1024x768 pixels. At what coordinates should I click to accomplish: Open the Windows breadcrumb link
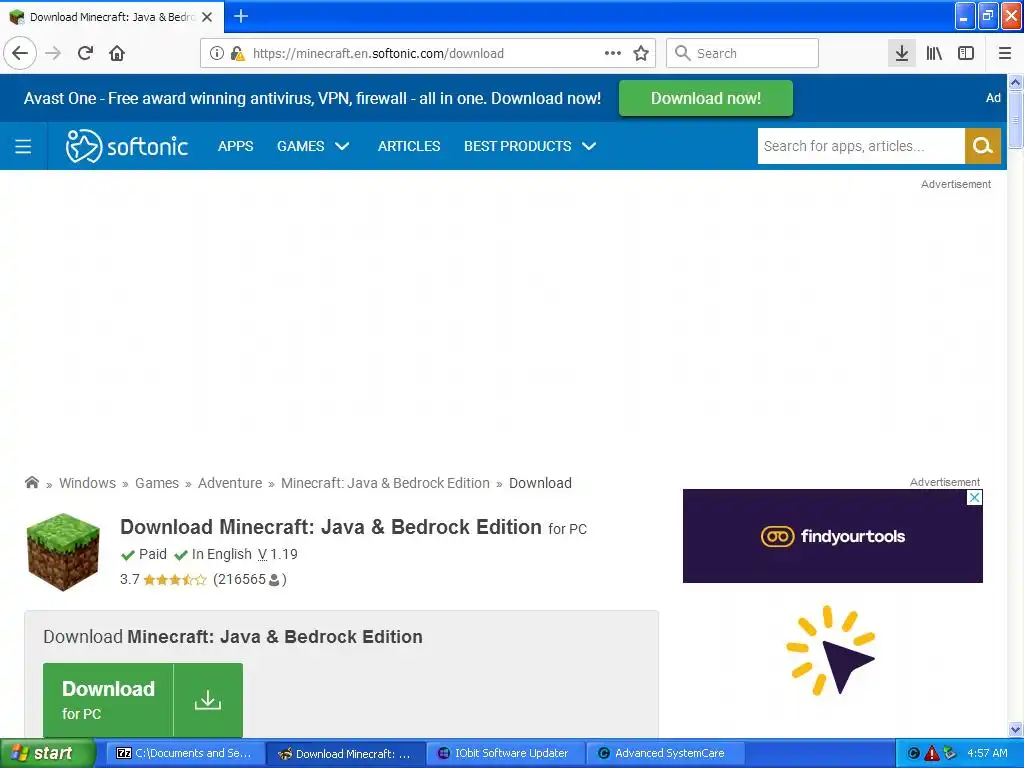88,483
